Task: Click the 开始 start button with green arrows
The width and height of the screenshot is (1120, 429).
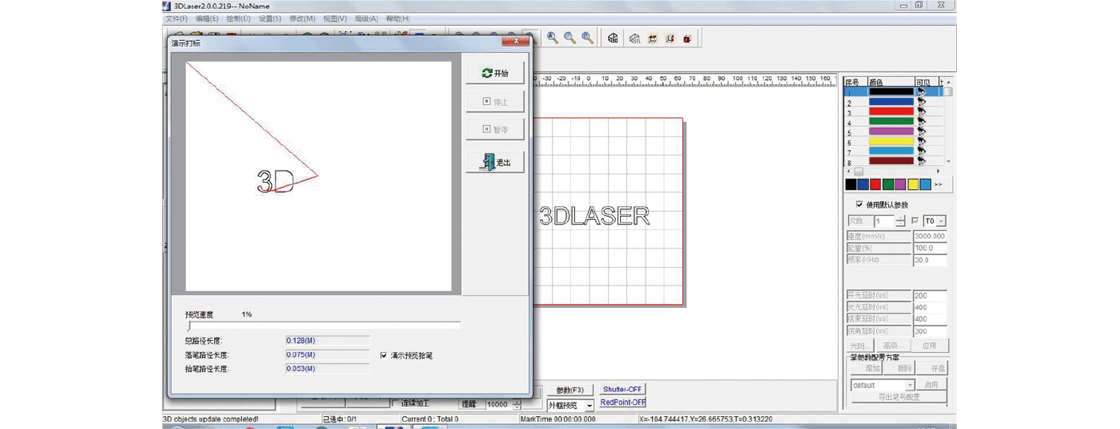Action: pos(496,72)
